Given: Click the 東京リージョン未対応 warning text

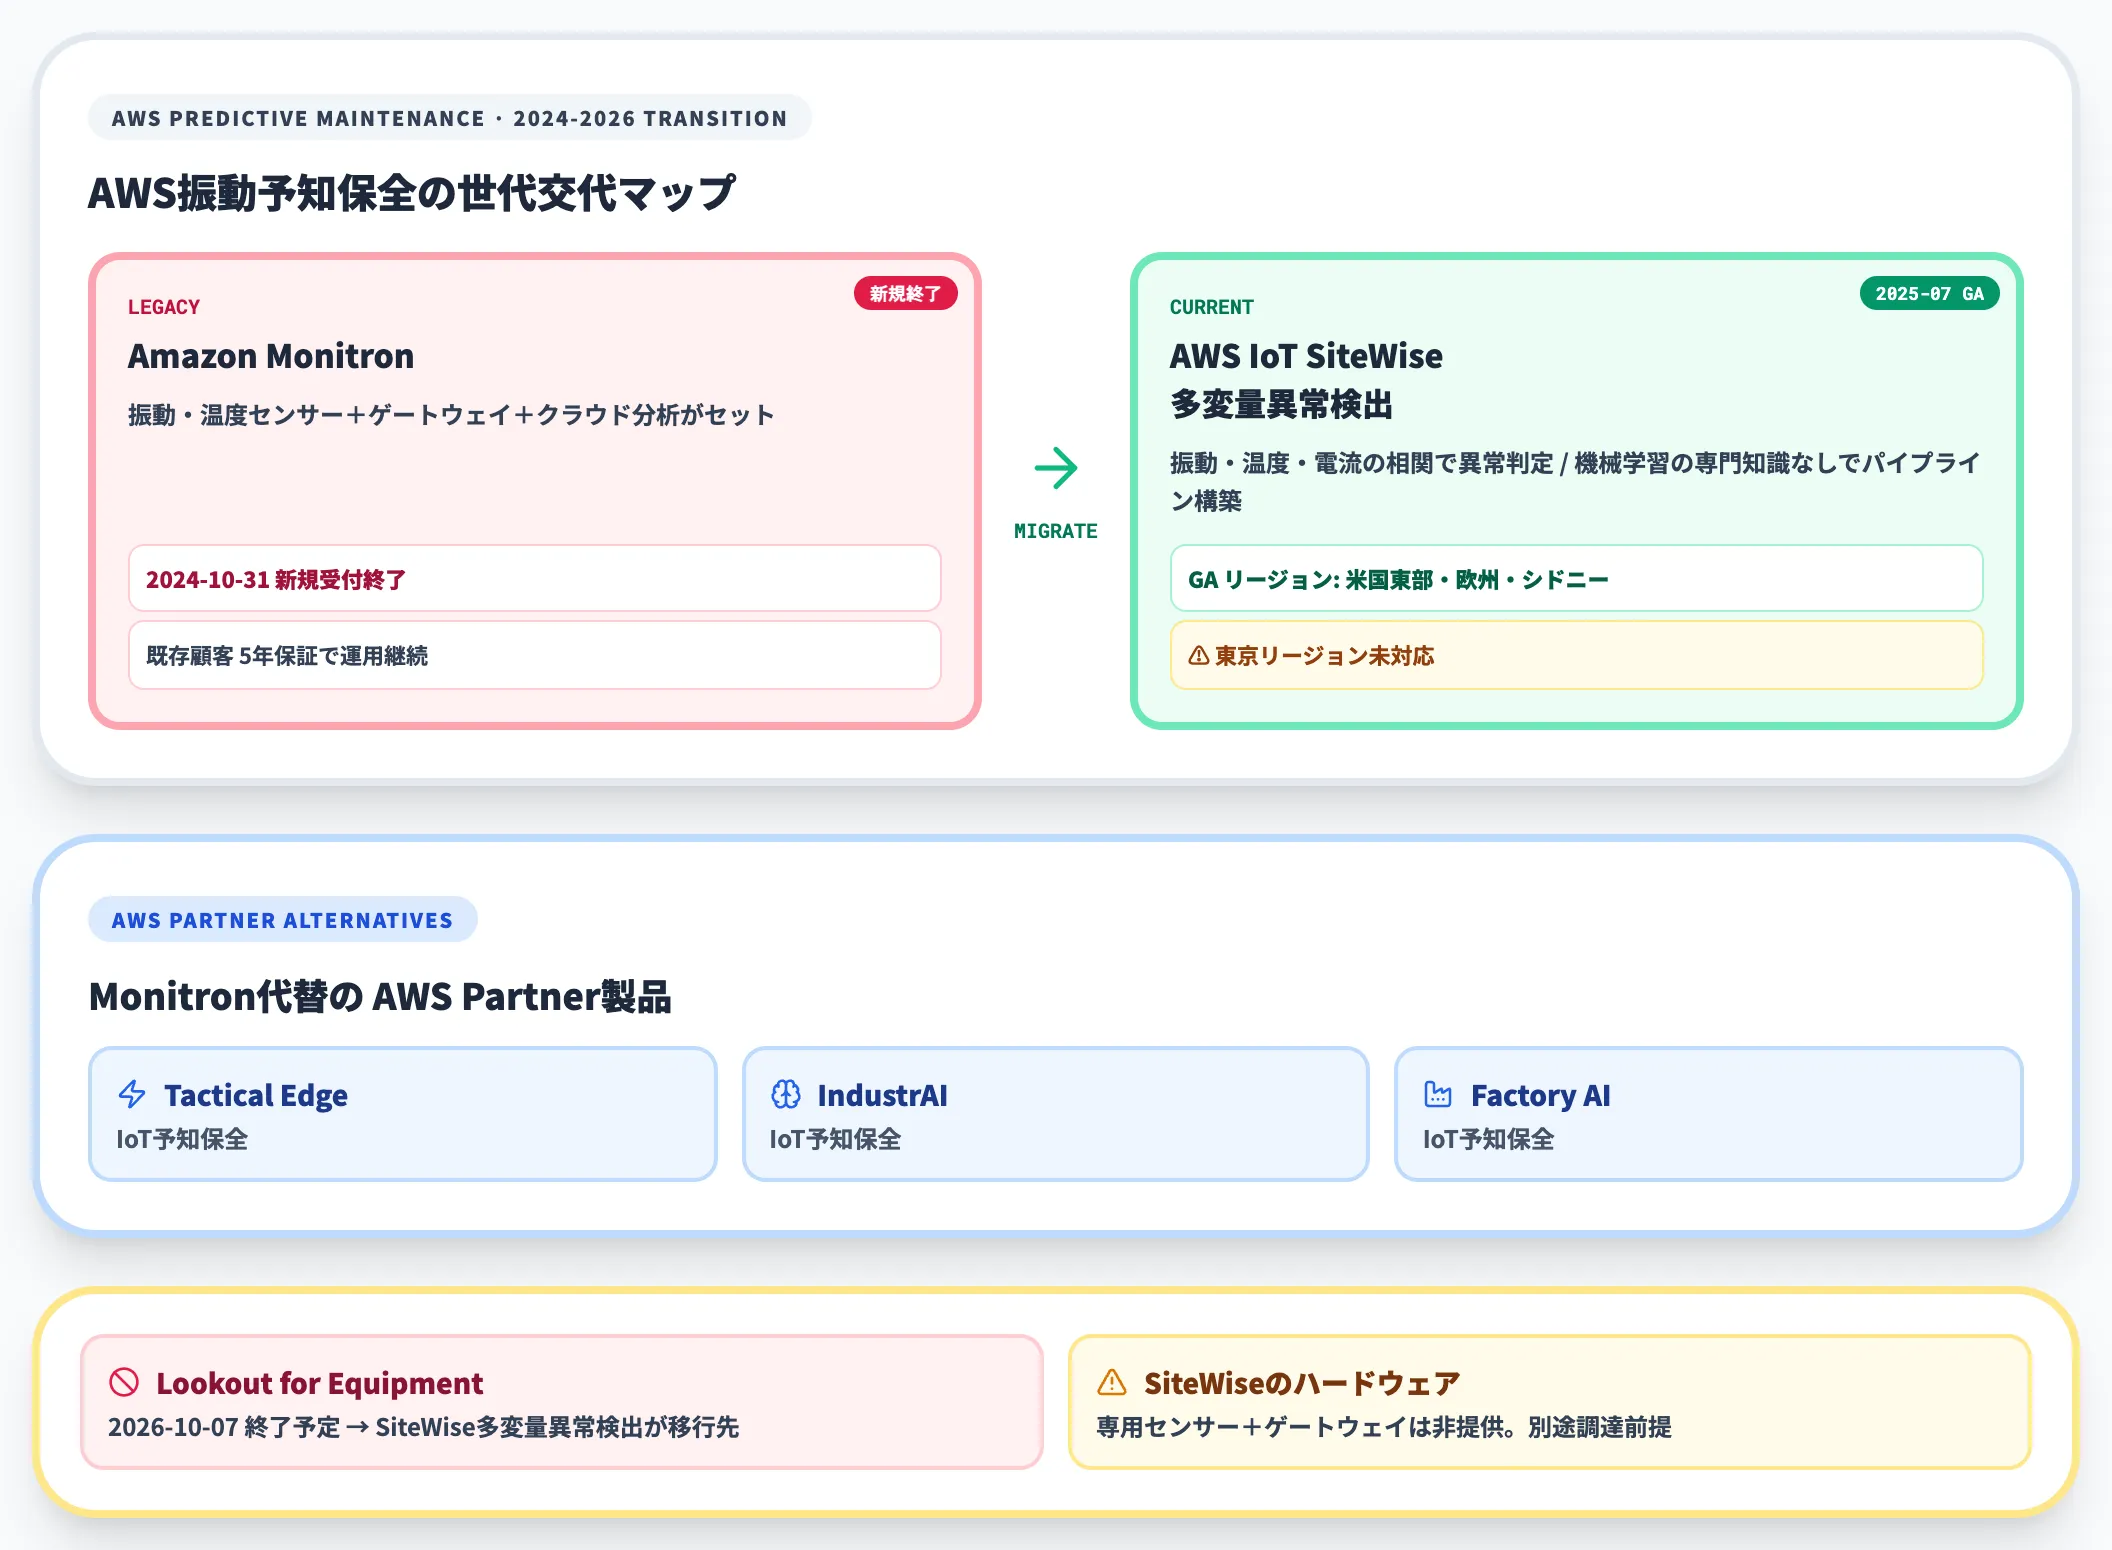Looking at the screenshot, I should click(1324, 656).
